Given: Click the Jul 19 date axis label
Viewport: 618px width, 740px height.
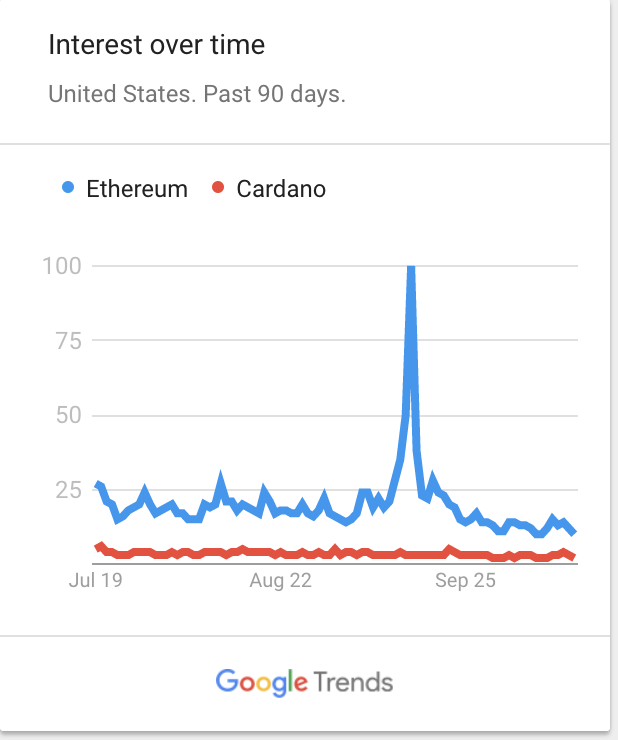Looking at the screenshot, I should 94,581.
